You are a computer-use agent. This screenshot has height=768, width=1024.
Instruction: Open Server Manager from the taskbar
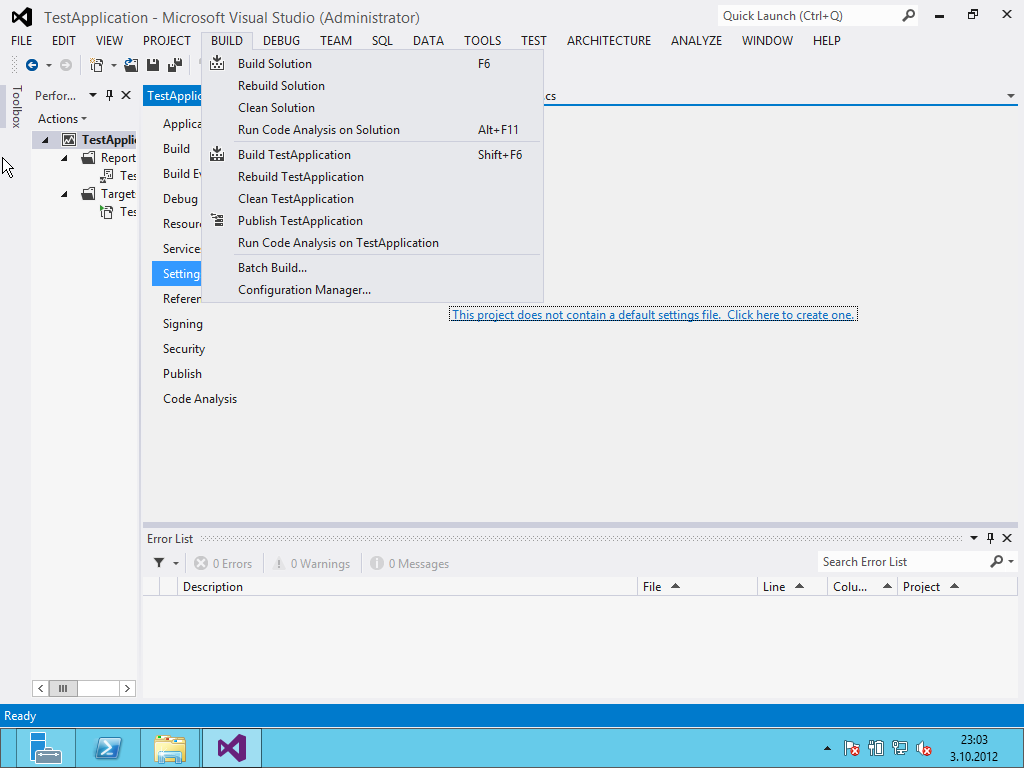pos(46,748)
